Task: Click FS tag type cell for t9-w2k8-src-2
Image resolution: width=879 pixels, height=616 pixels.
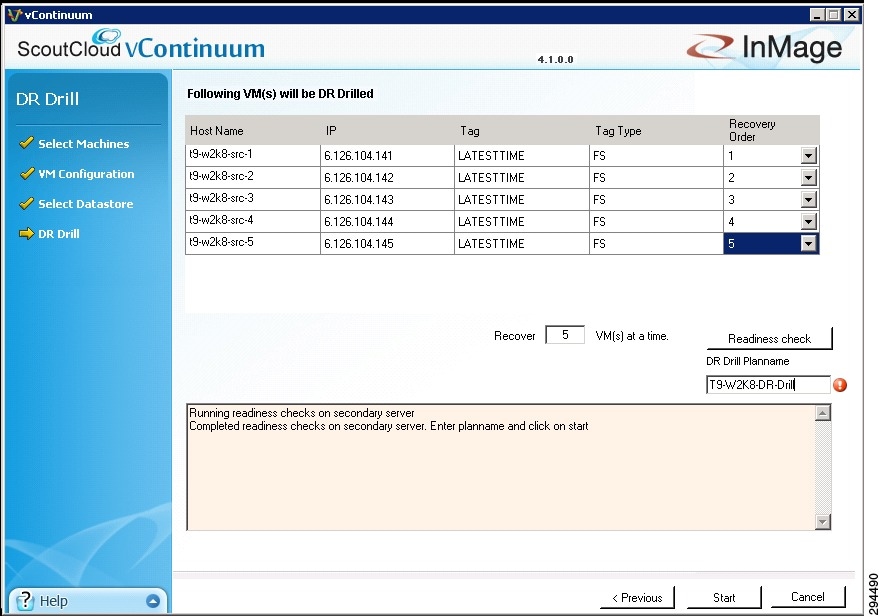Action: click(656, 177)
